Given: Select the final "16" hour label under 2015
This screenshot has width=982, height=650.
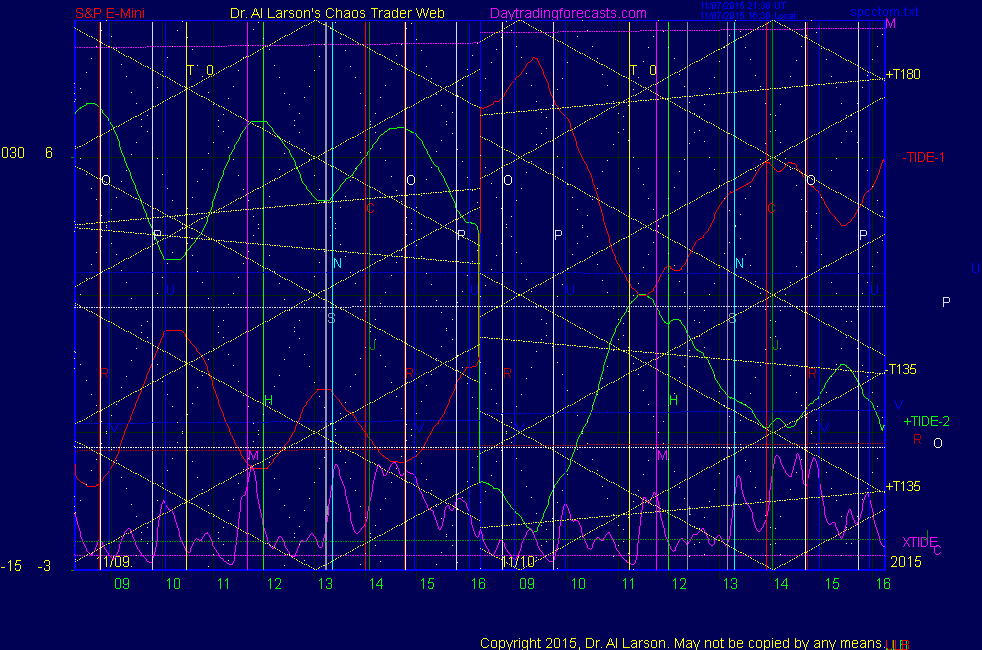Looking at the screenshot, I should 883,584.
